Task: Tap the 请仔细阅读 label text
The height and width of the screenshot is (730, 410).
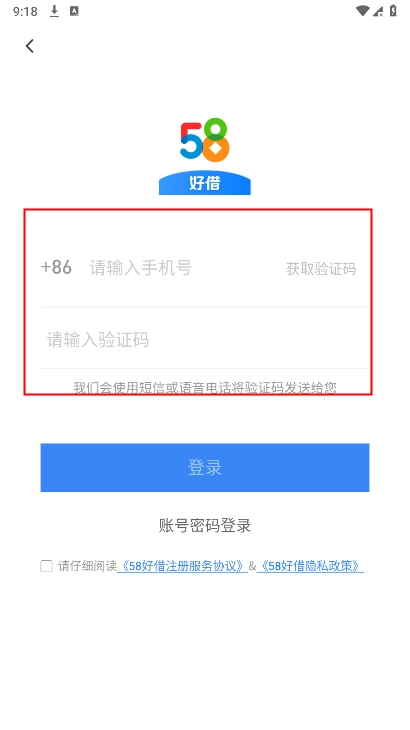Action: (x=87, y=566)
